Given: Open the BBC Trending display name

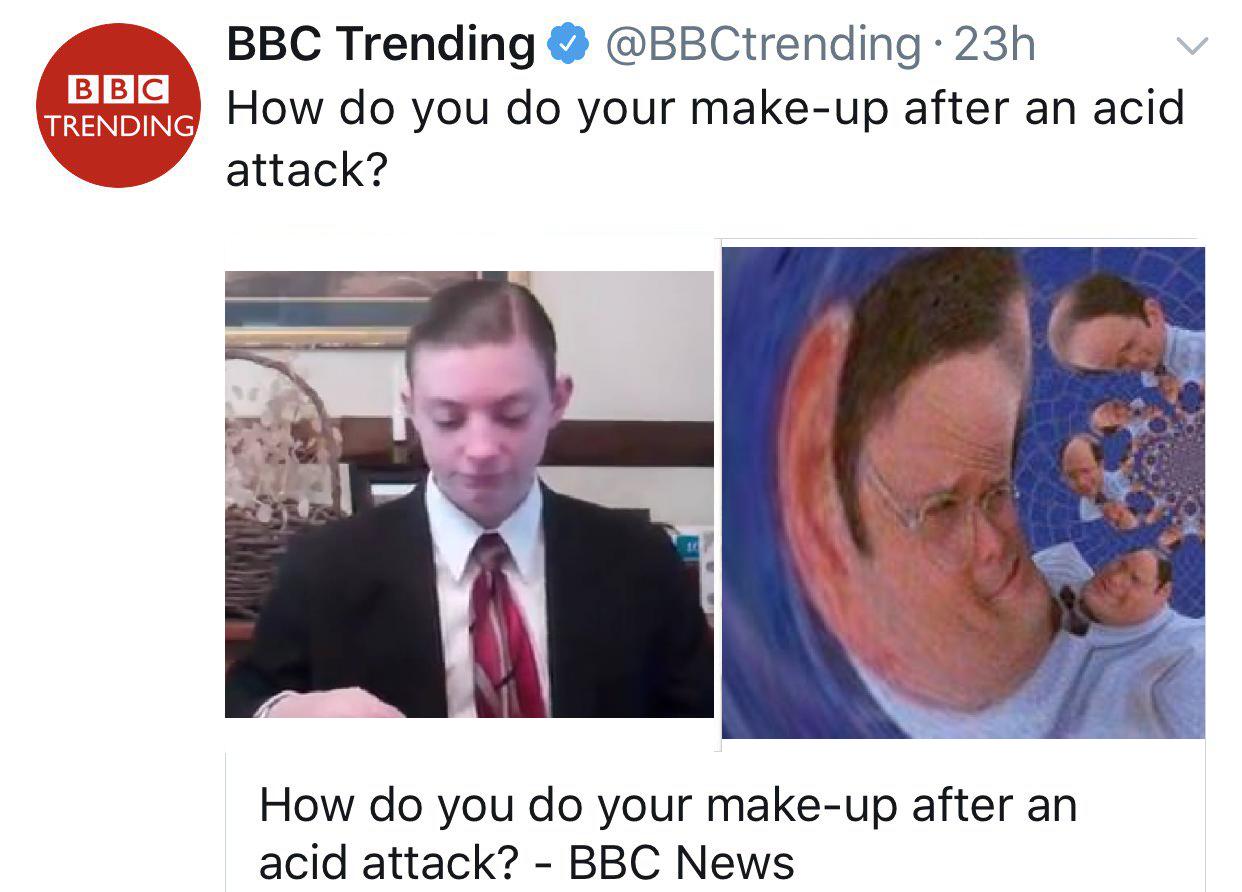Looking at the screenshot, I should (381, 45).
